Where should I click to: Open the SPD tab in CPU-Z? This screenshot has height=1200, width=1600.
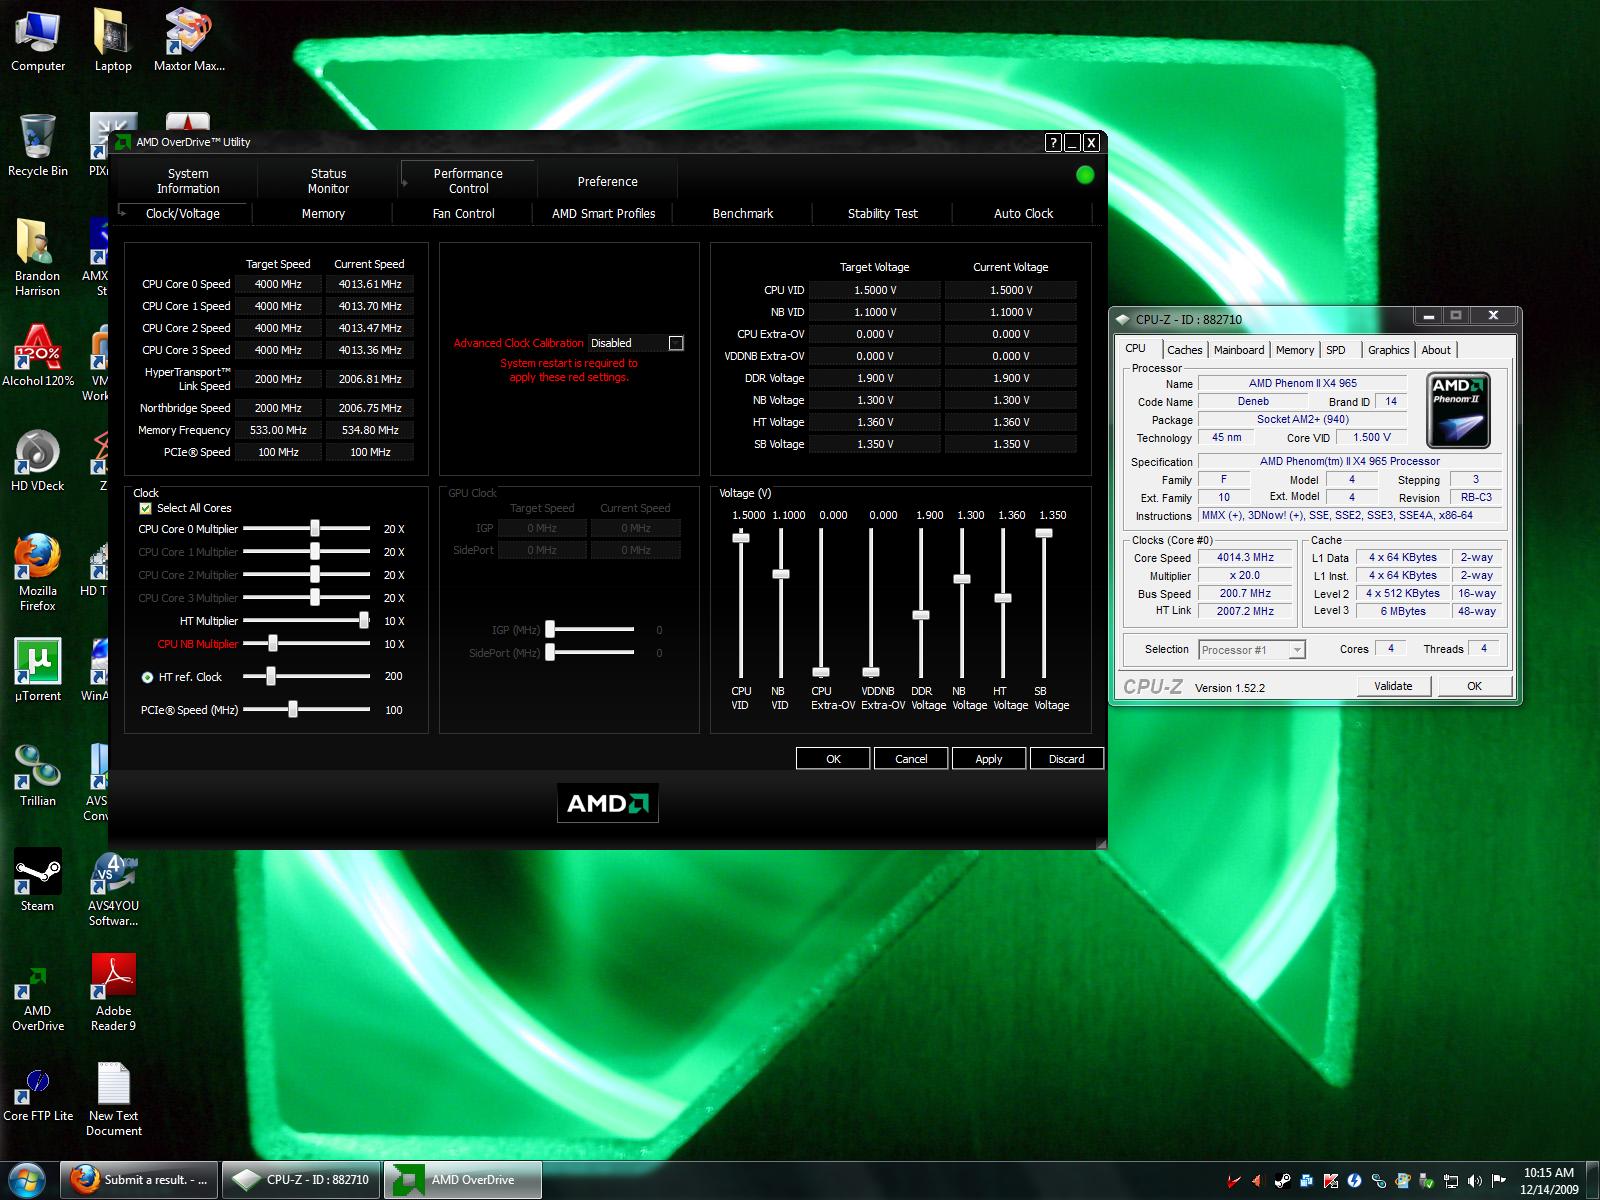click(1336, 350)
